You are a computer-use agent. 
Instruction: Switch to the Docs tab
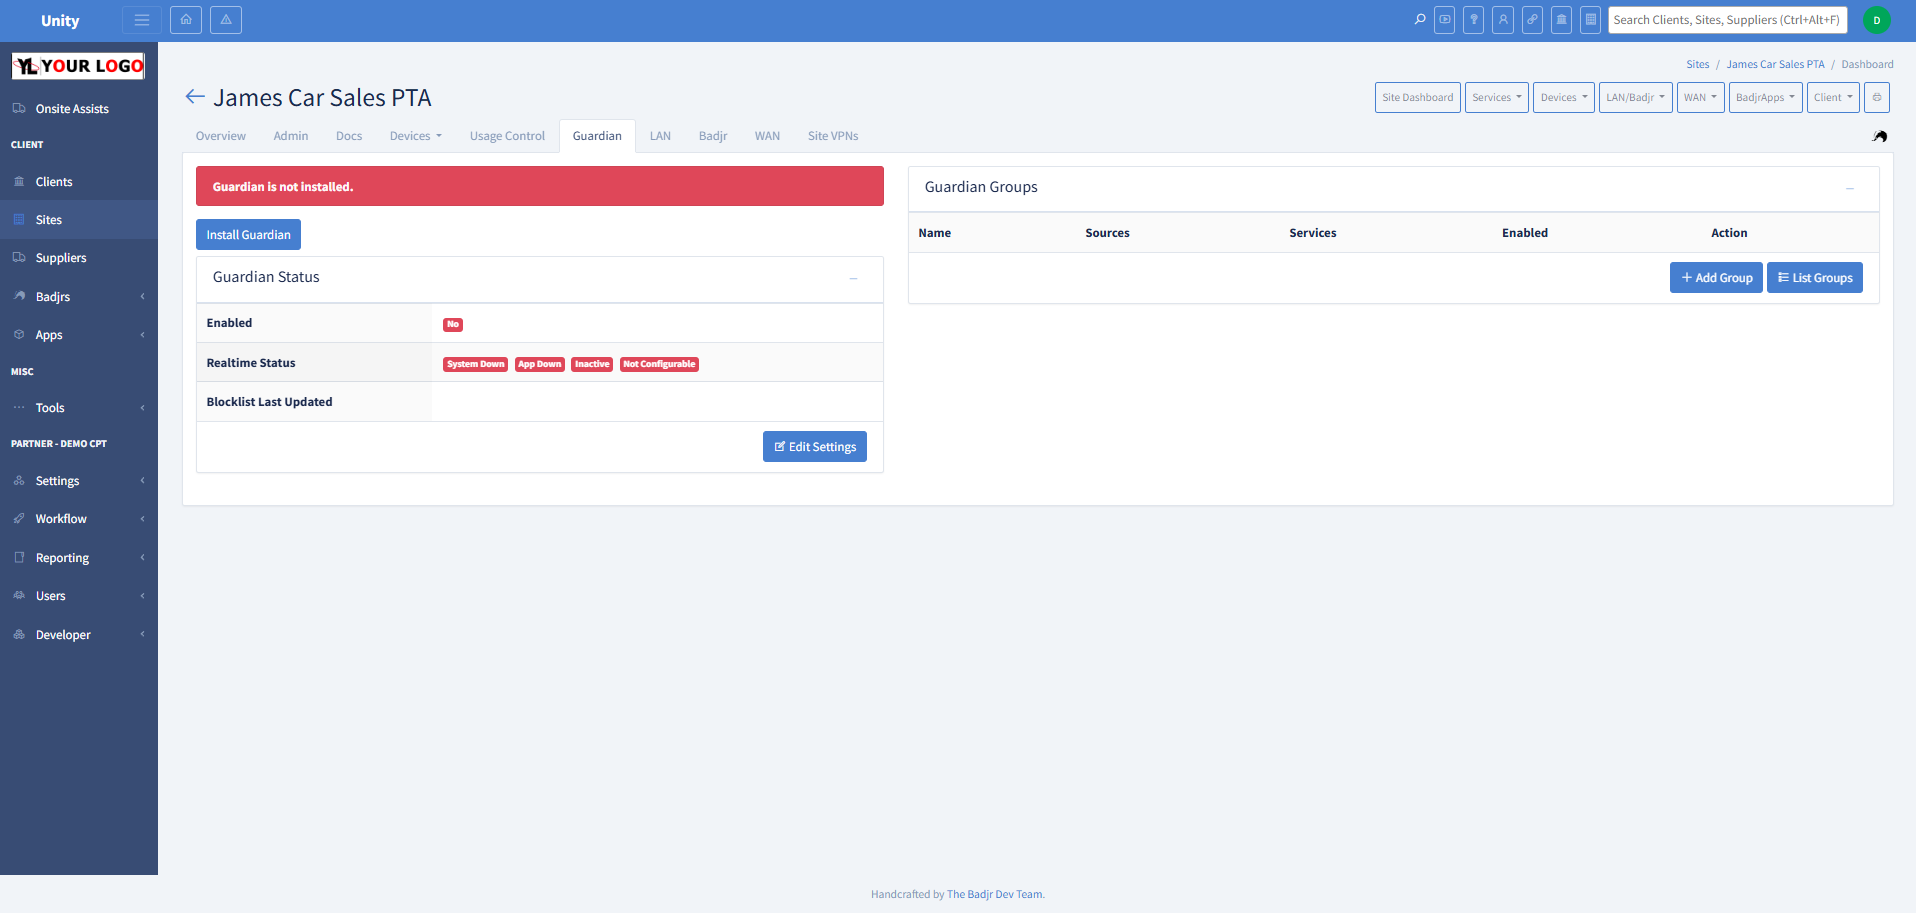click(x=349, y=136)
